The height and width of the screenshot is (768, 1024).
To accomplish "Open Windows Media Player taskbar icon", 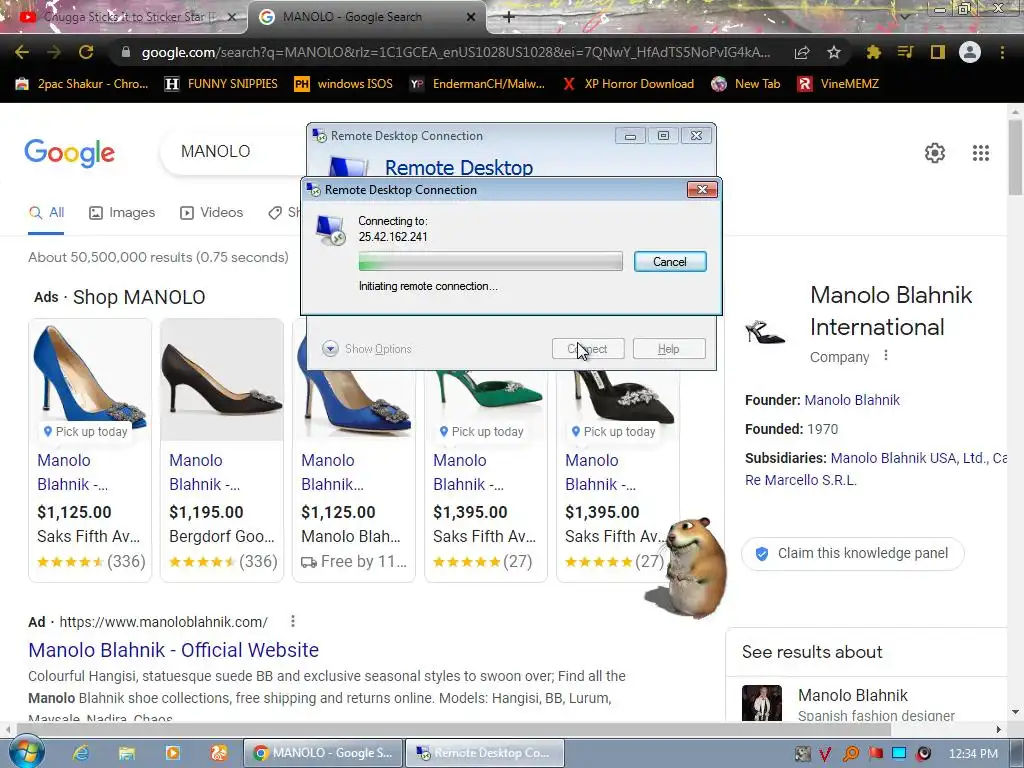I will pos(172,753).
